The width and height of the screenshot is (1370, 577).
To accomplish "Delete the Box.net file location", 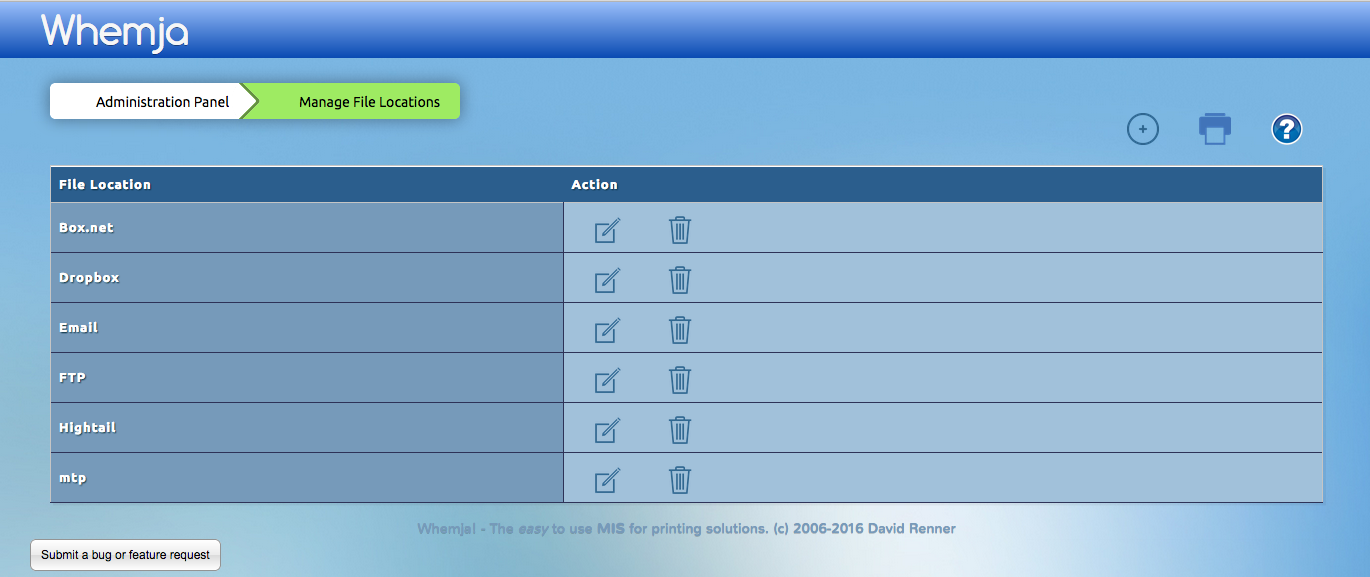I will [x=680, y=230].
